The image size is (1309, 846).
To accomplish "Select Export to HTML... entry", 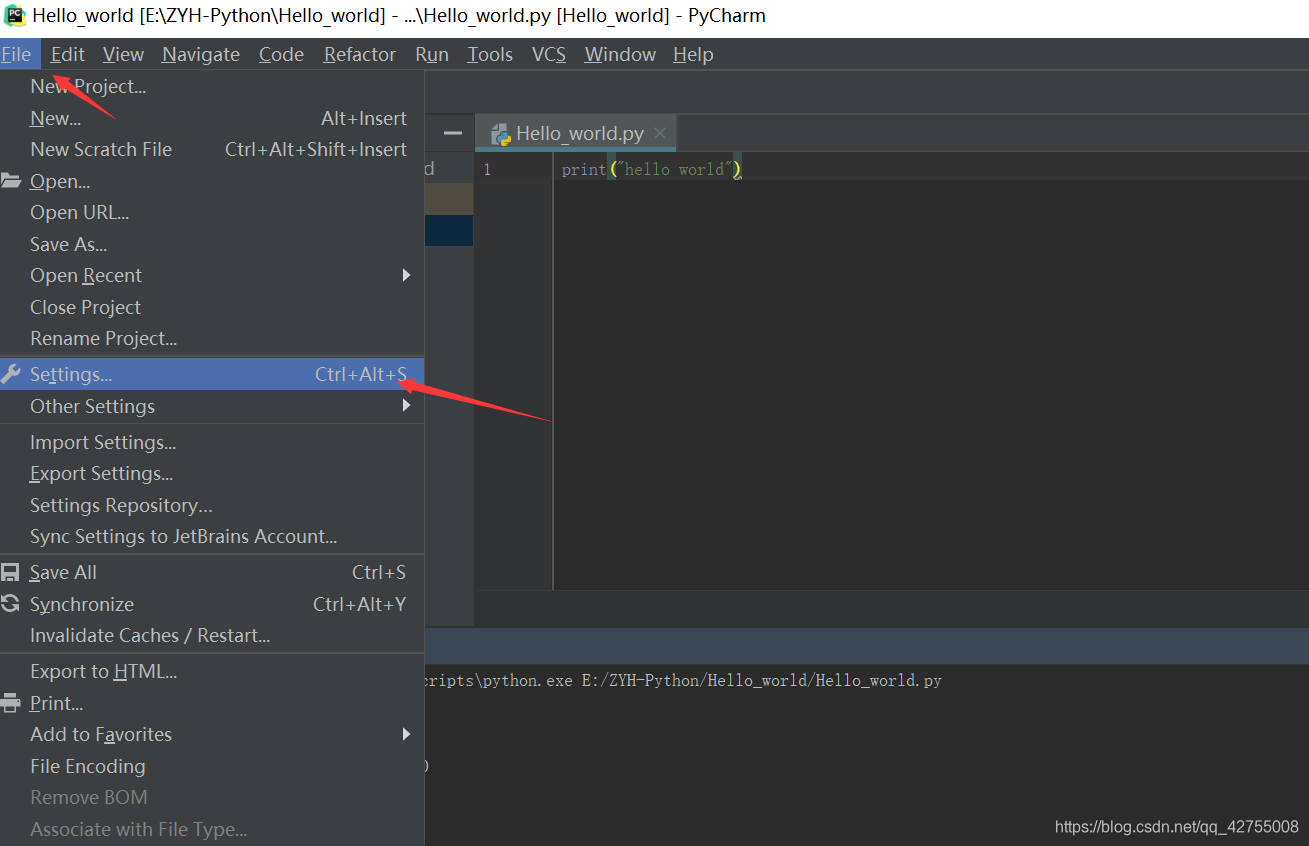I will 212,671.
